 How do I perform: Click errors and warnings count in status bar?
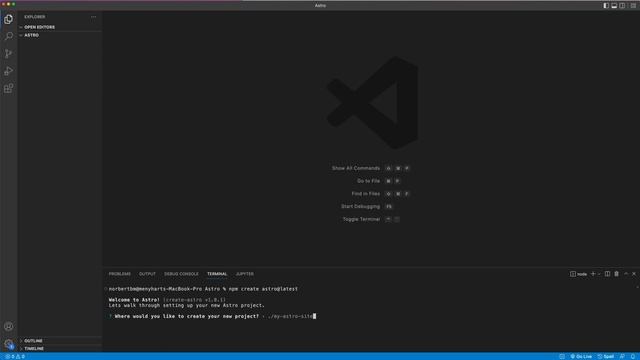[x=15, y=356]
